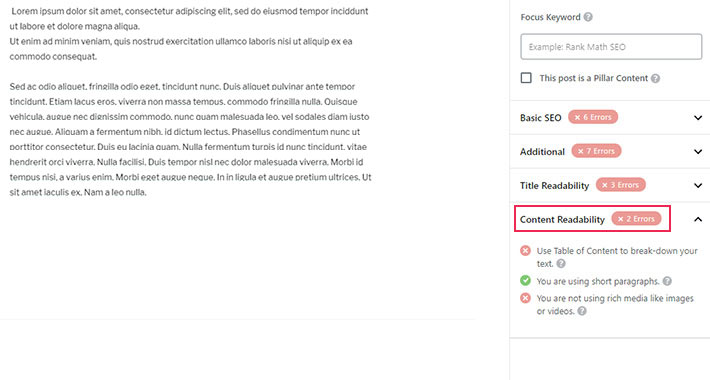The height and width of the screenshot is (380, 710).
Task: Select the 2 Errors badge
Action: [x=636, y=219]
